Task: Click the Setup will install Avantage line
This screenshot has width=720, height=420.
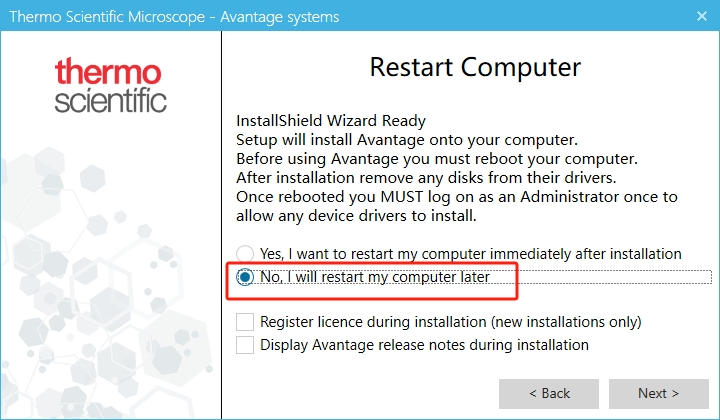Action: pos(407,140)
